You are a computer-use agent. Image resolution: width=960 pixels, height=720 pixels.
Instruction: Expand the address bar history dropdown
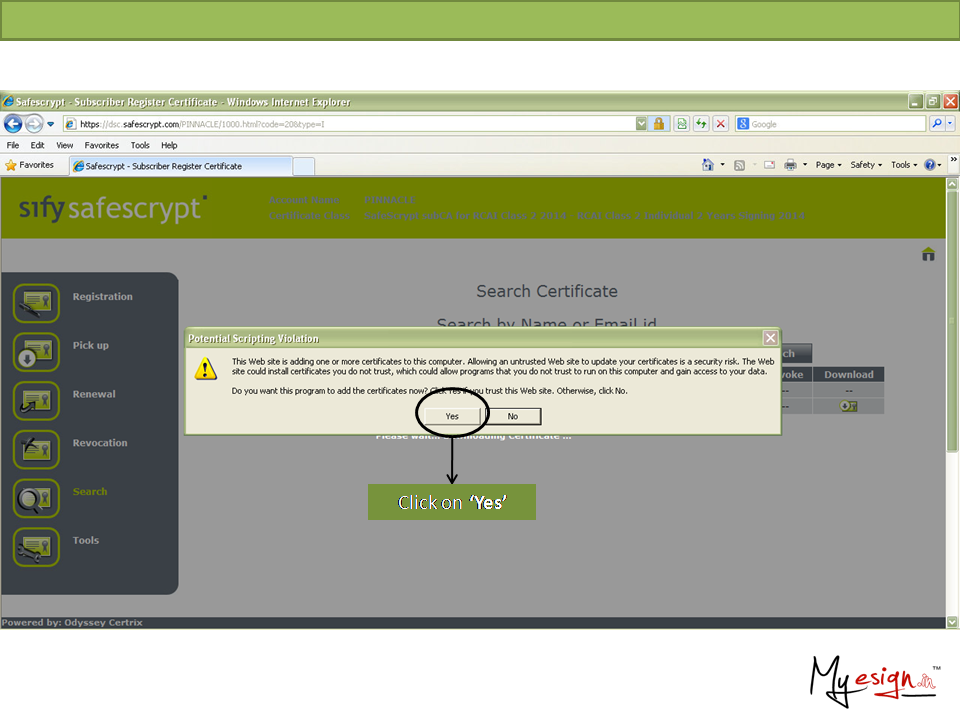641,124
